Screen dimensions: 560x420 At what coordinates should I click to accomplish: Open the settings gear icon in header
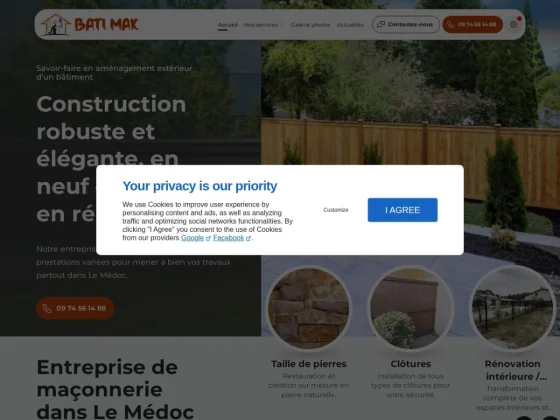click(514, 25)
